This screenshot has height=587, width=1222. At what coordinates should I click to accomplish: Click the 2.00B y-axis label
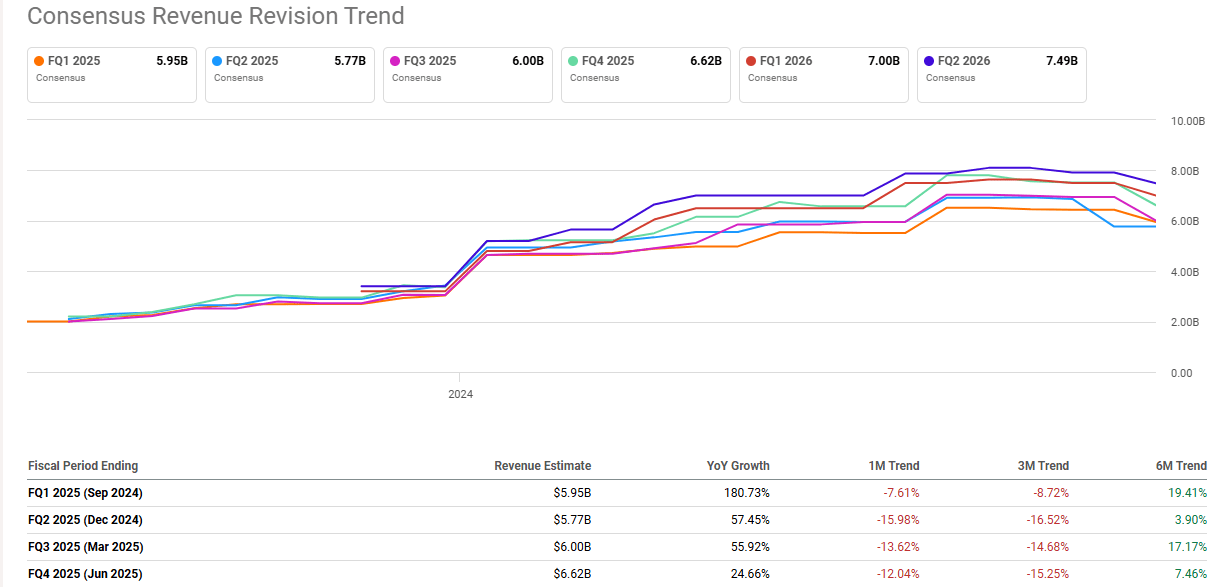pos(1185,322)
